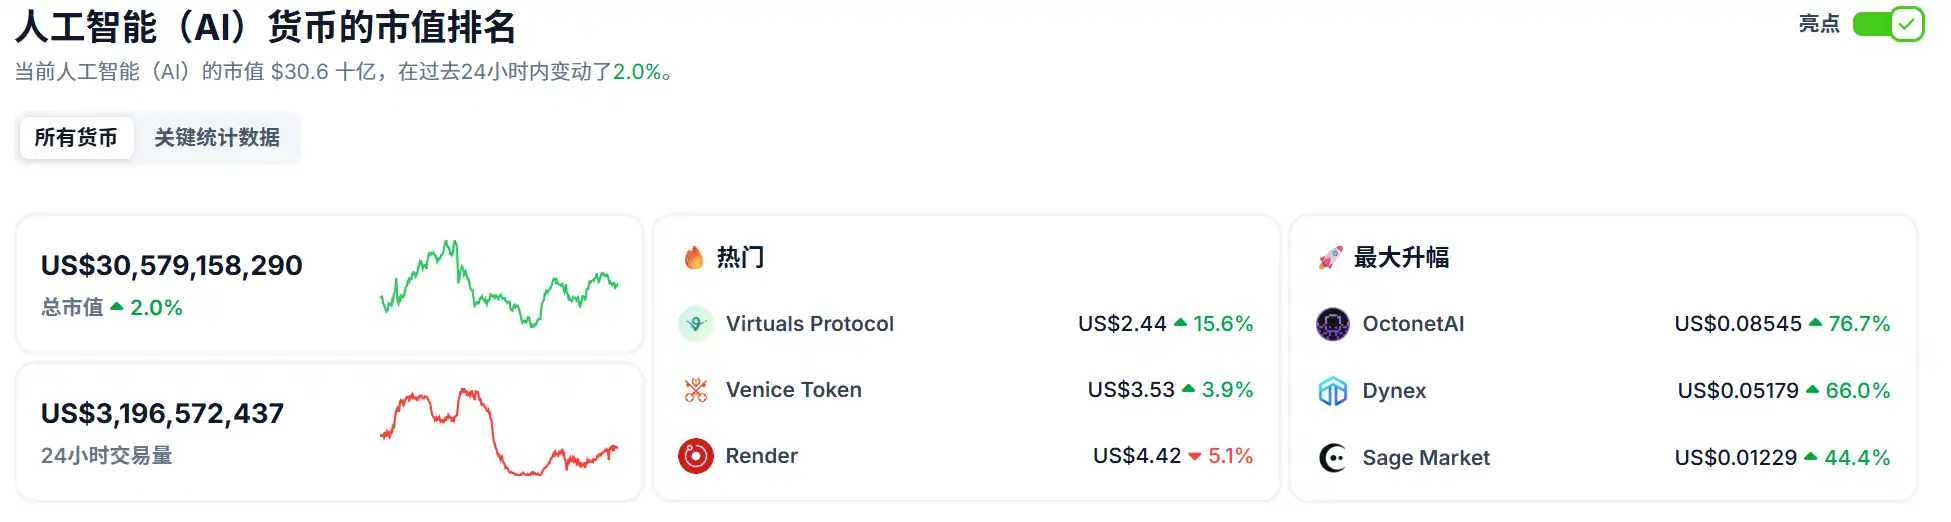Click the fire icon beside 热门
Image resolution: width=1951 pixels, height=522 pixels.
pyautogui.click(x=693, y=258)
